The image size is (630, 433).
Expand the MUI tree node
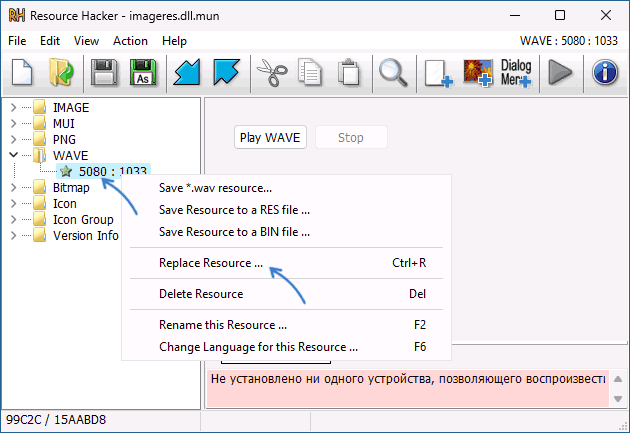13,123
